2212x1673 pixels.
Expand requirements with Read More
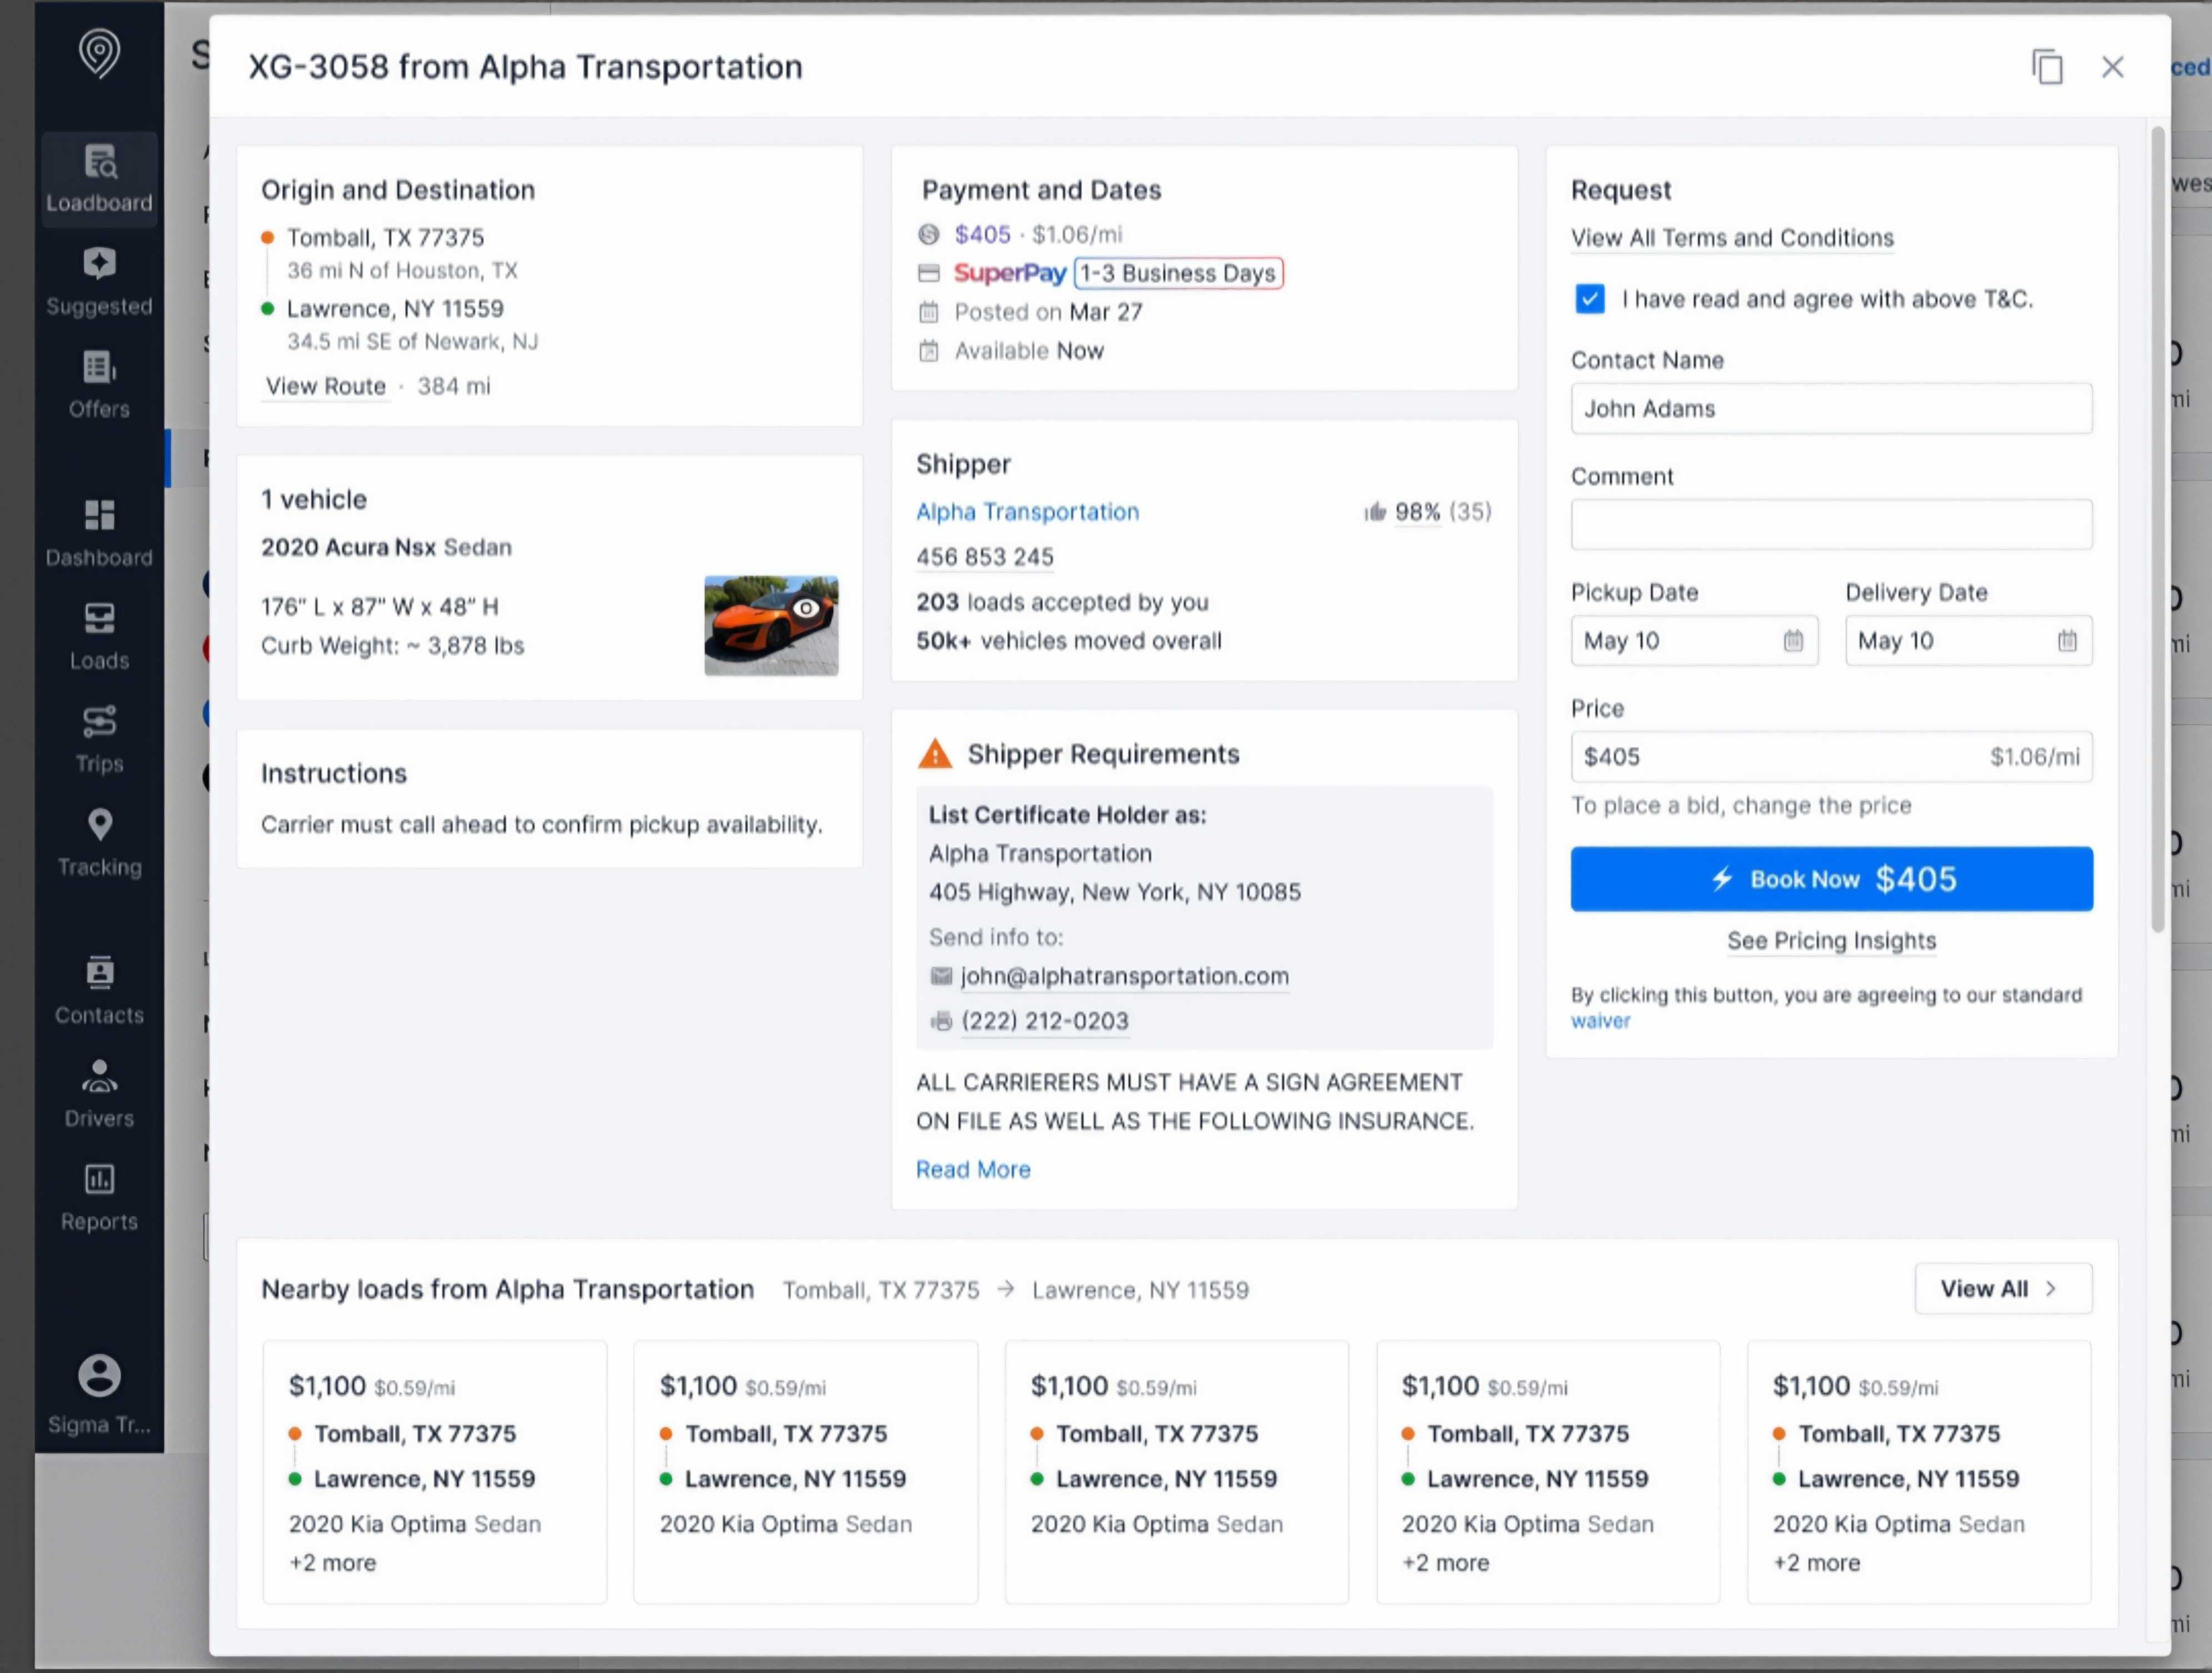(x=973, y=1170)
